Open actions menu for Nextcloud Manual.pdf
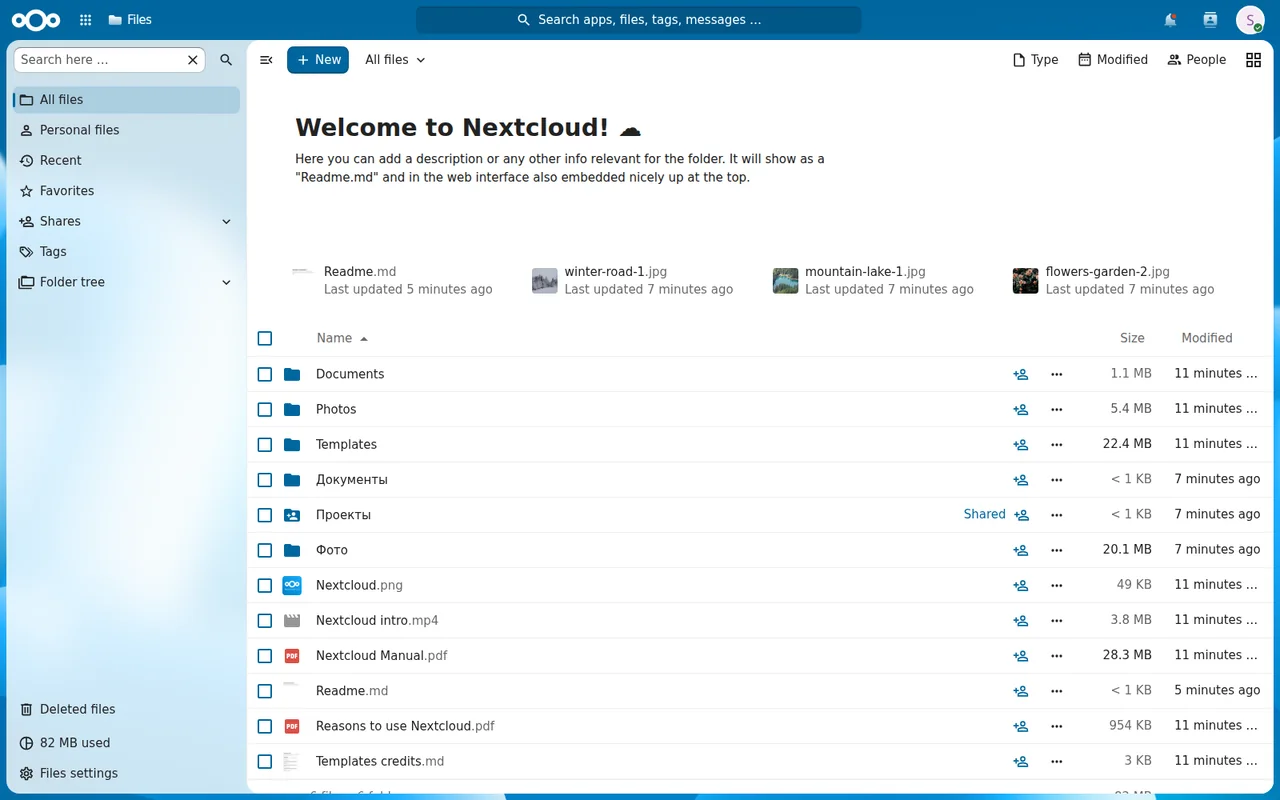The width and height of the screenshot is (1280, 800). coord(1056,656)
